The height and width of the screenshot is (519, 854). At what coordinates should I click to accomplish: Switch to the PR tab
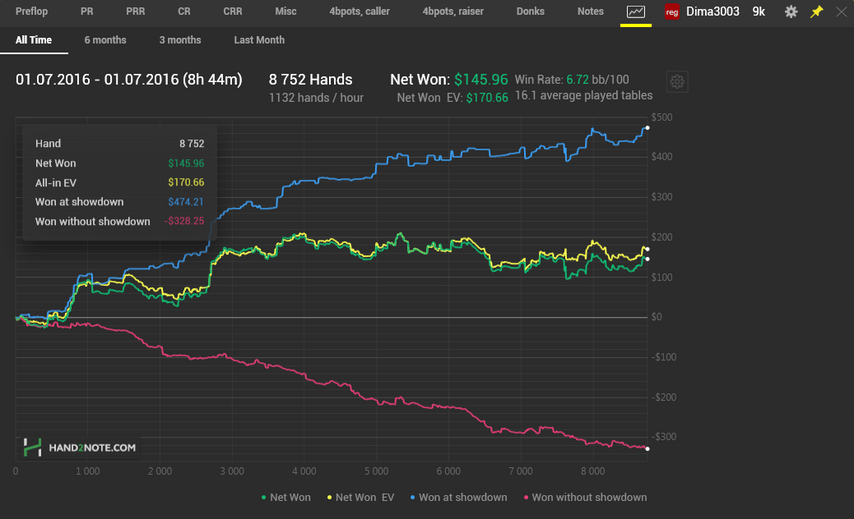pyautogui.click(x=87, y=11)
